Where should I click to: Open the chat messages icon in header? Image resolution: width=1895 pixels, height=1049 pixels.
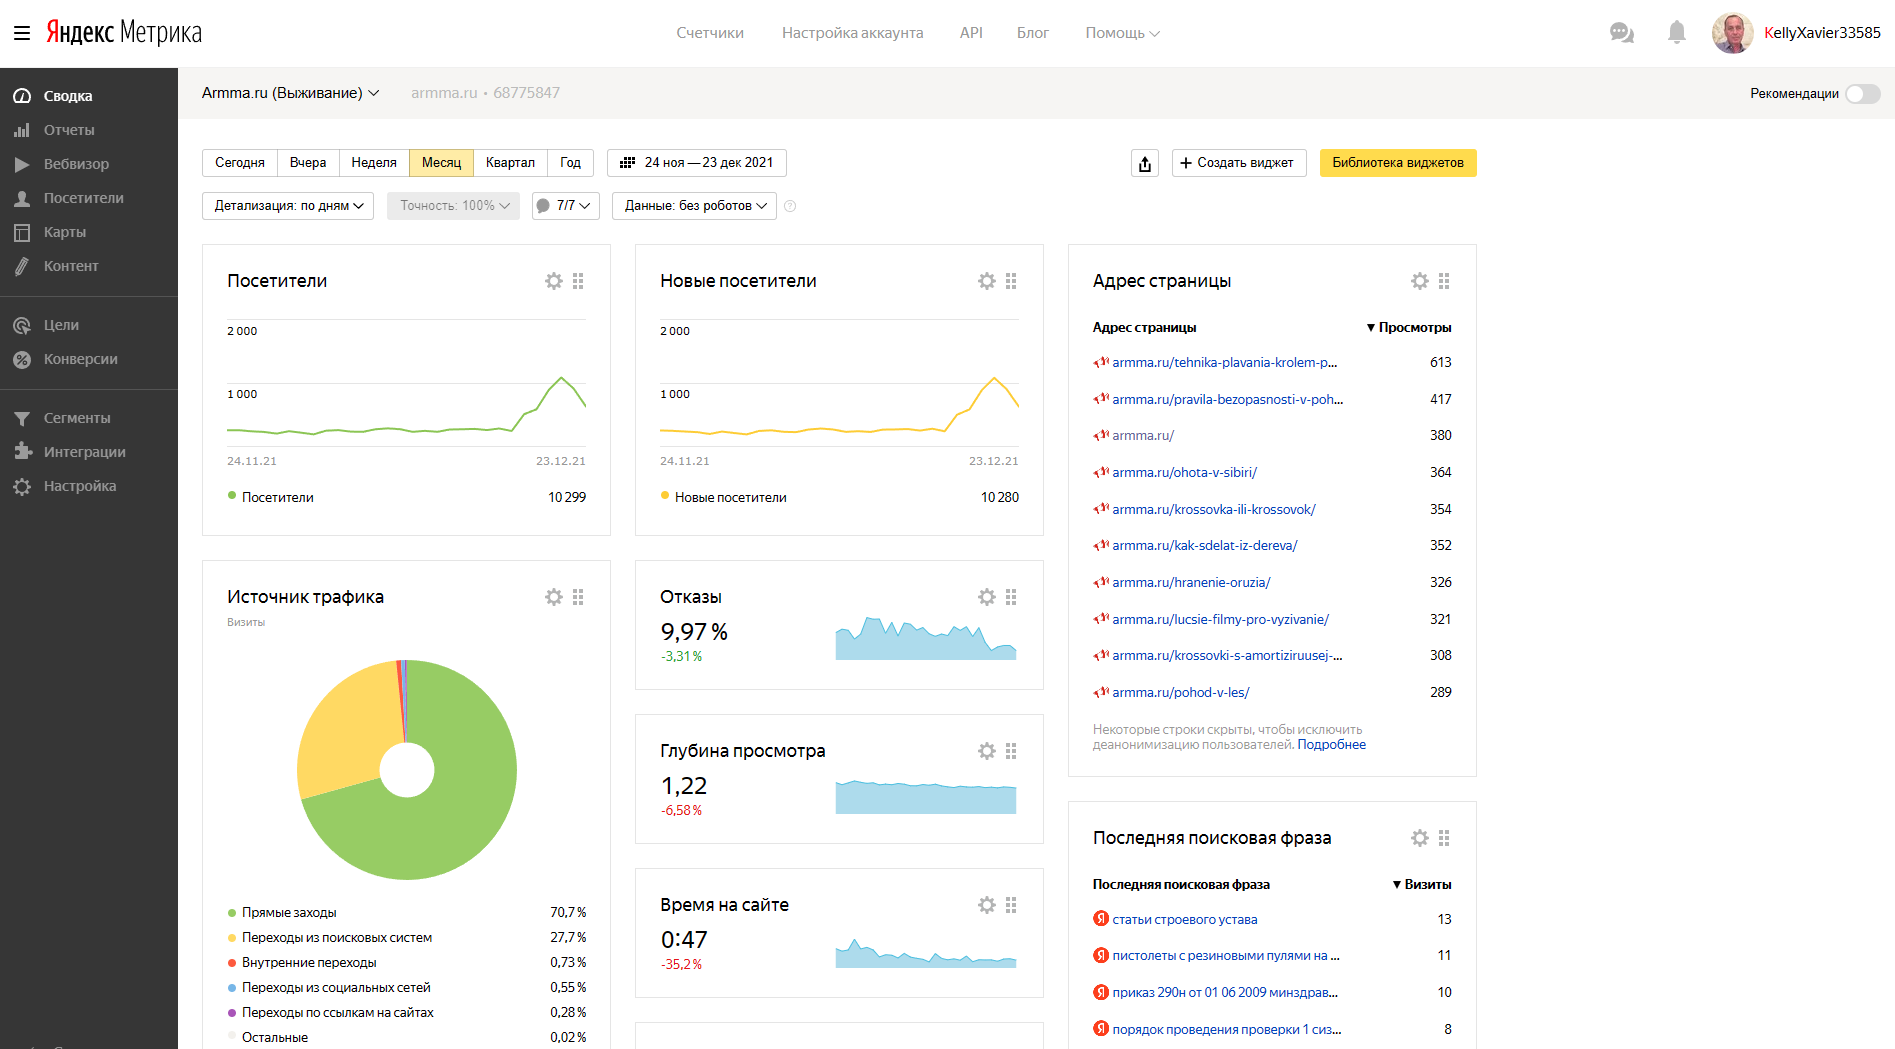tap(1621, 33)
